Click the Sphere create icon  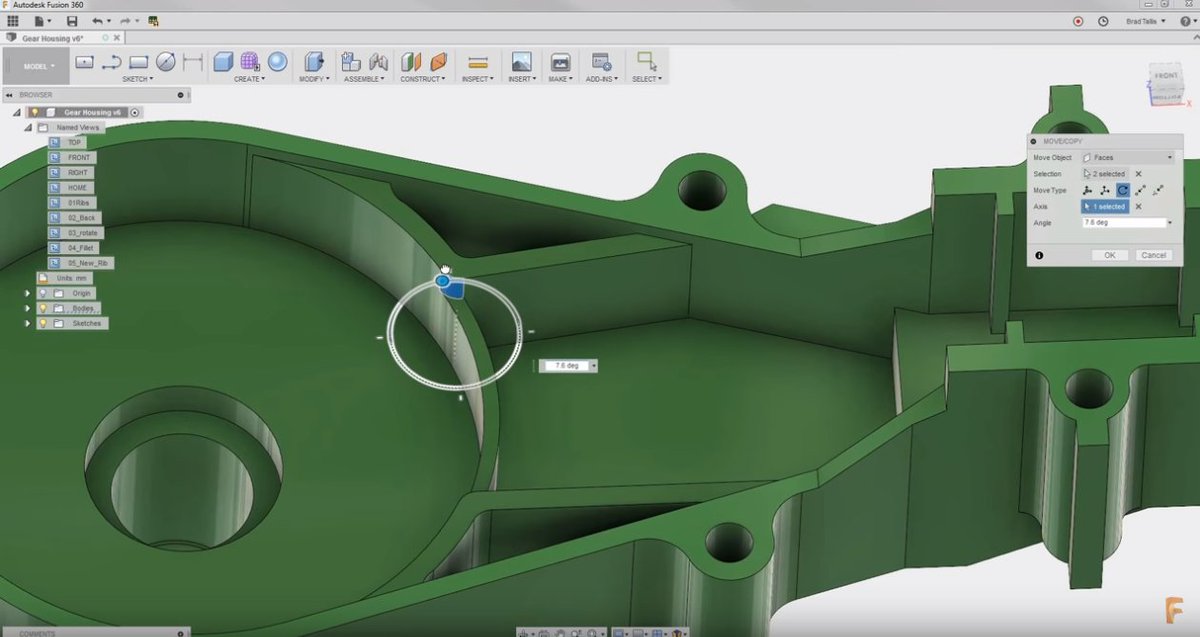pyautogui.click(x=277, y=62)
